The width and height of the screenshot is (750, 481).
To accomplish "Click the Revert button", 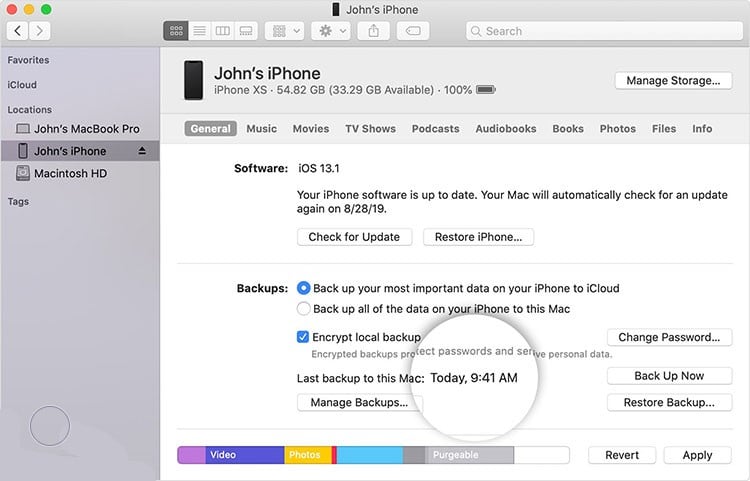I will point(622,455).
